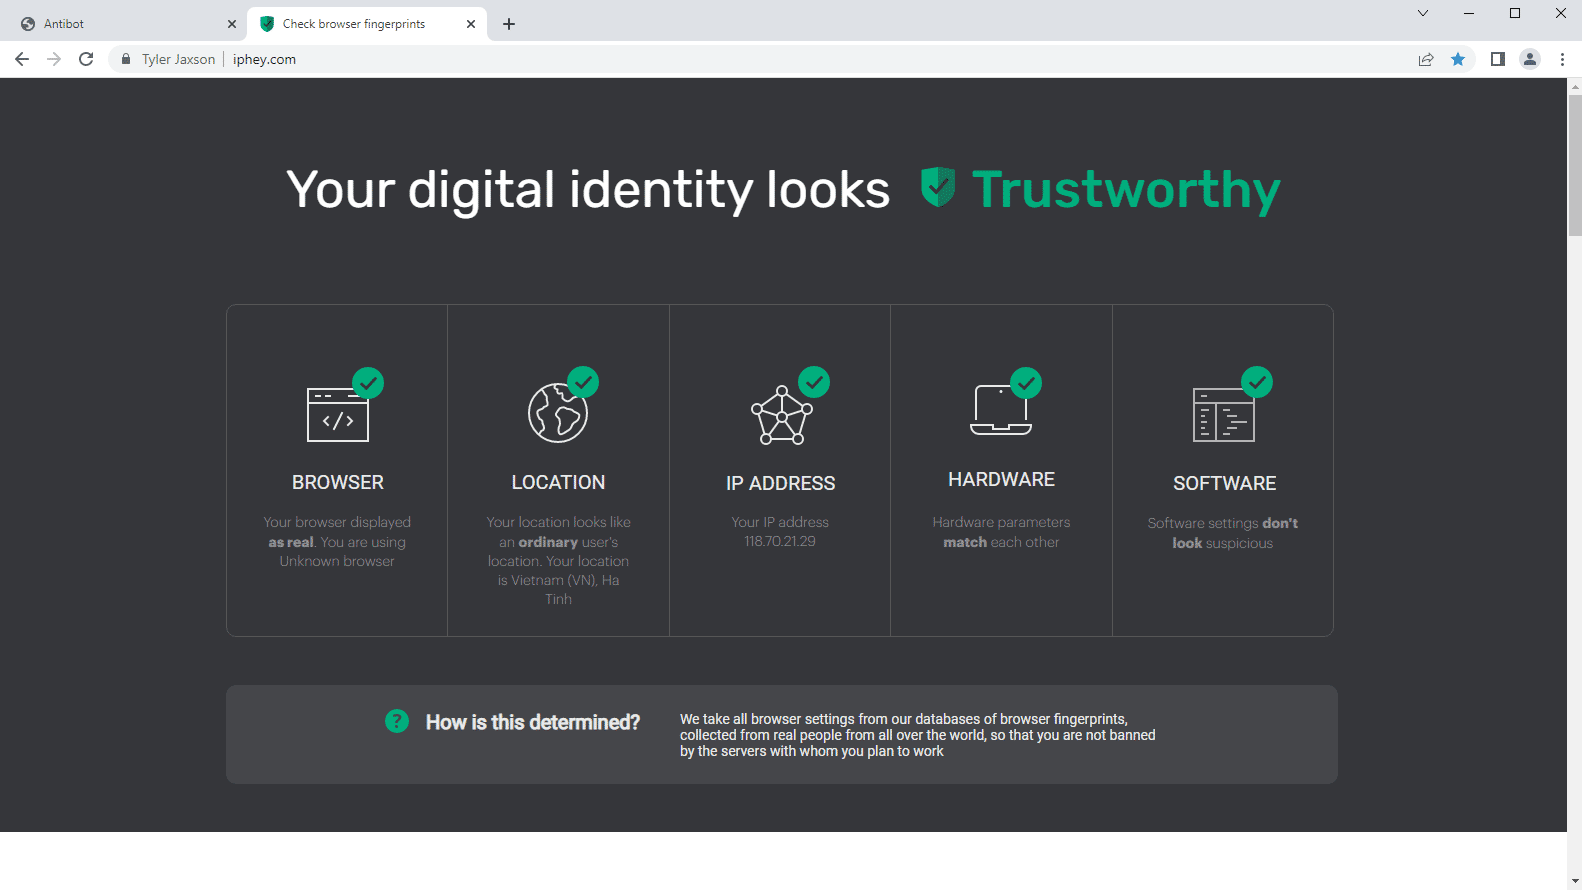Image resolution: width=1582 pixels, height=890 pixels.
Task: Click the page vertical scrollbar thumb
Action: point(1575,166)
